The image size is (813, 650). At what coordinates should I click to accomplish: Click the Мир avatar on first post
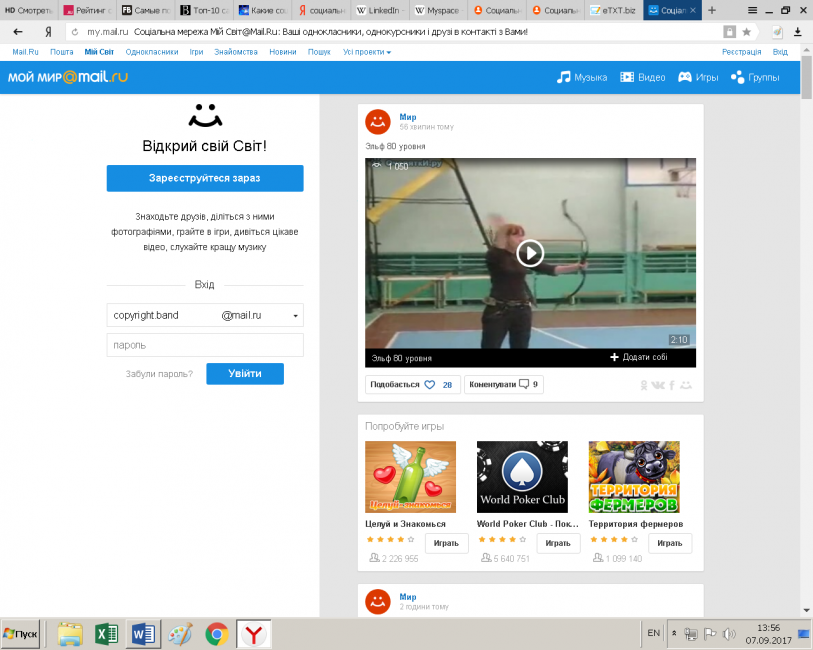point(377,122)
